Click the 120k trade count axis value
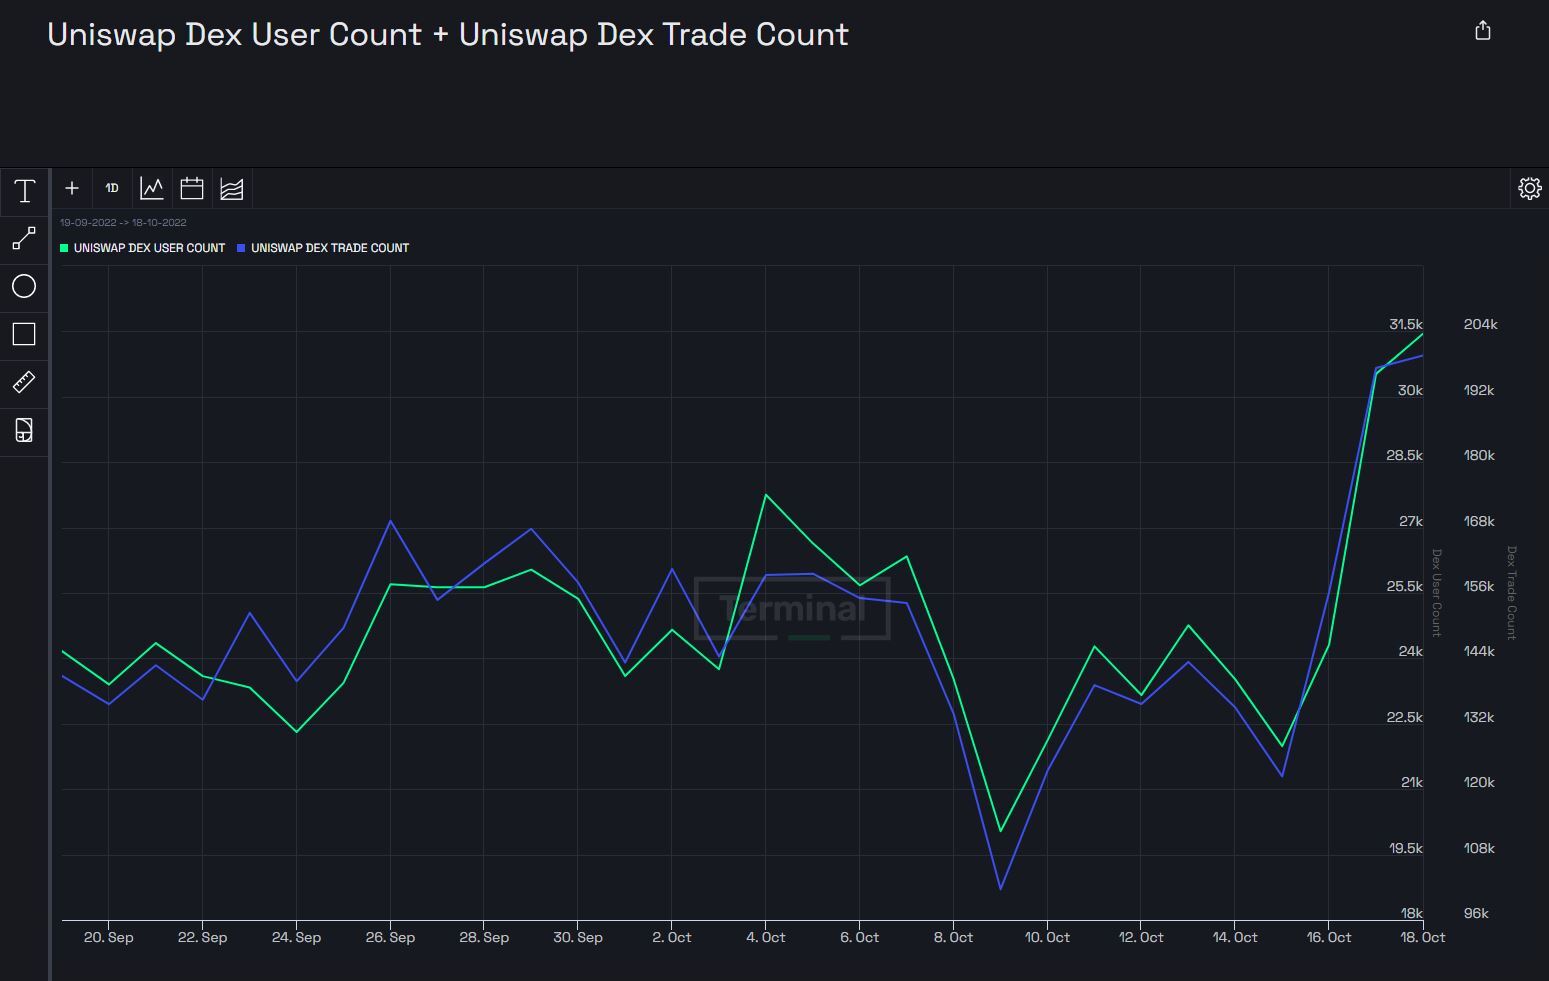 pyautogui.click(x=1479, y=783)
